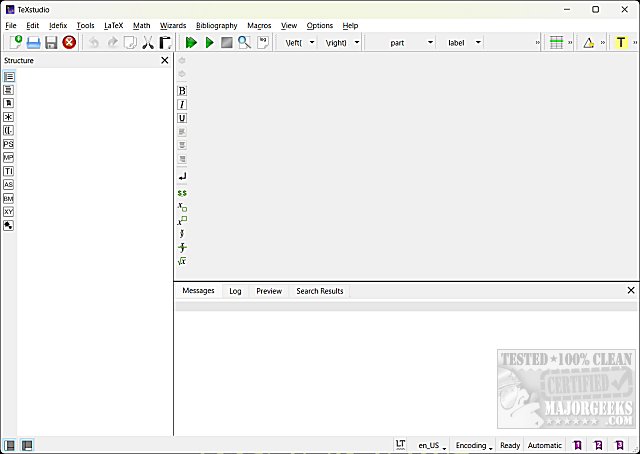Click the Save file icon
Viewport: 640px width, 454px height.
point(51,42)
